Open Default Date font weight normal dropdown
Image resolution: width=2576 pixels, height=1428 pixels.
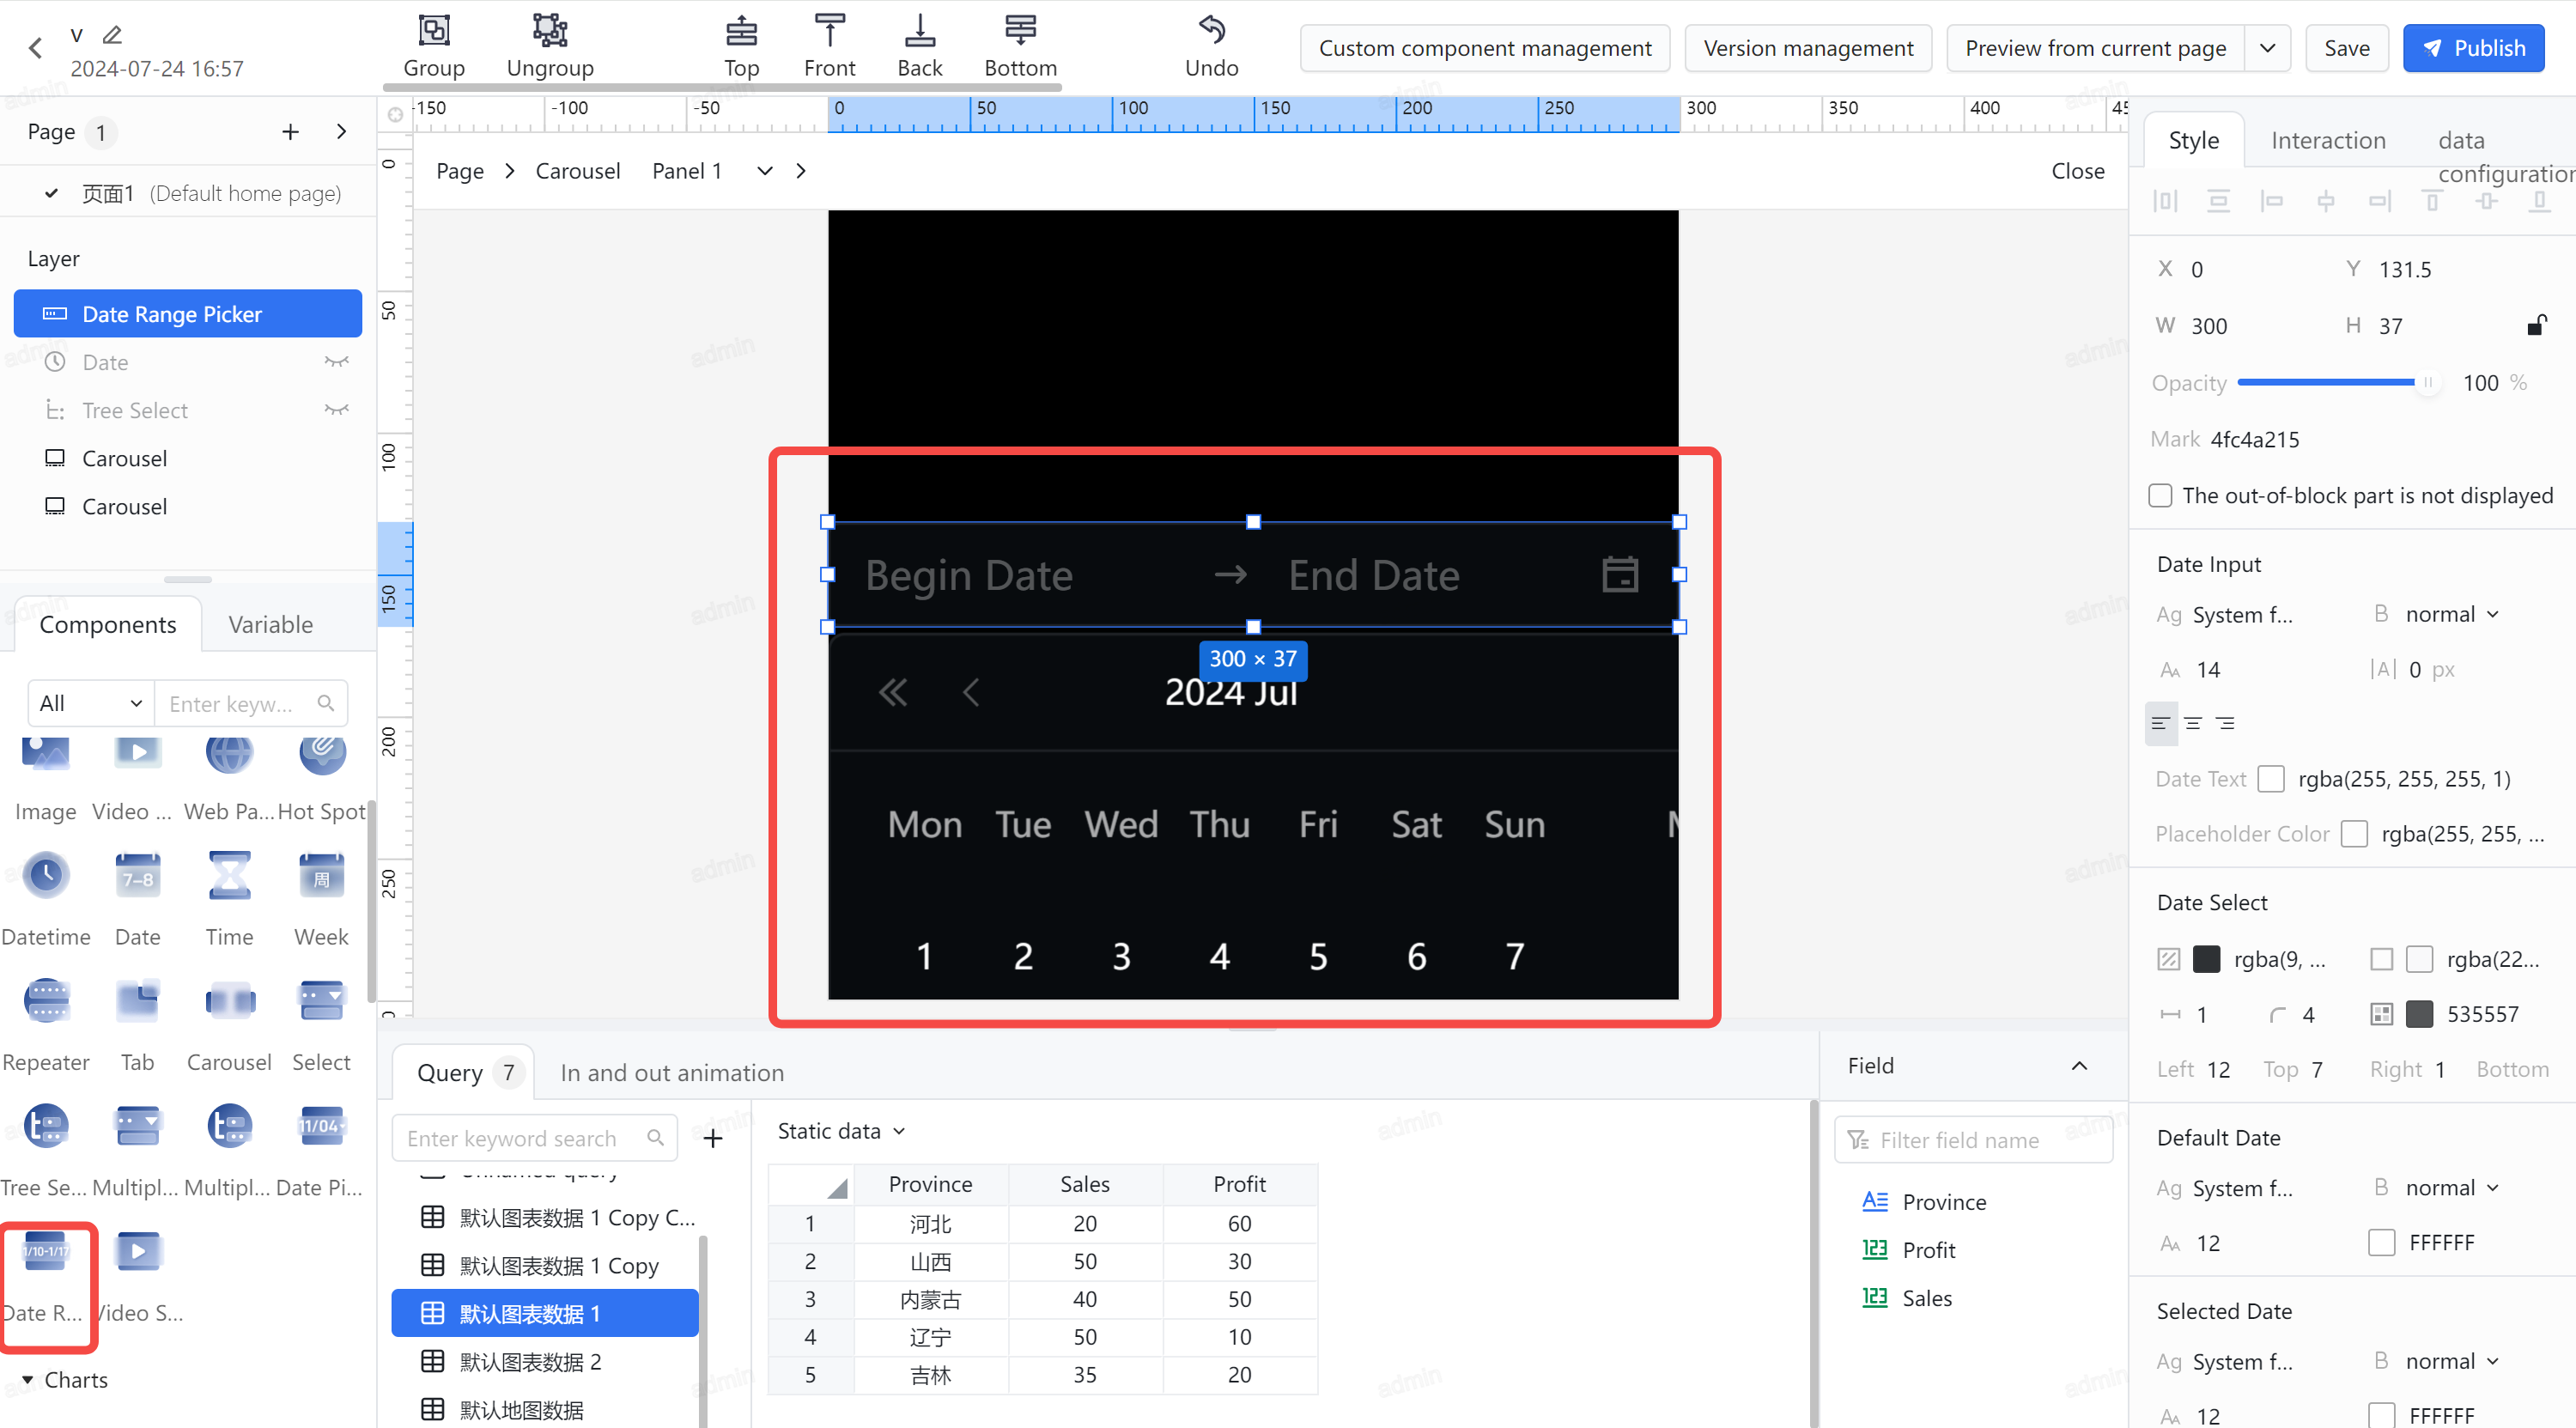pyautogui.click(x=2451, y=1188)
